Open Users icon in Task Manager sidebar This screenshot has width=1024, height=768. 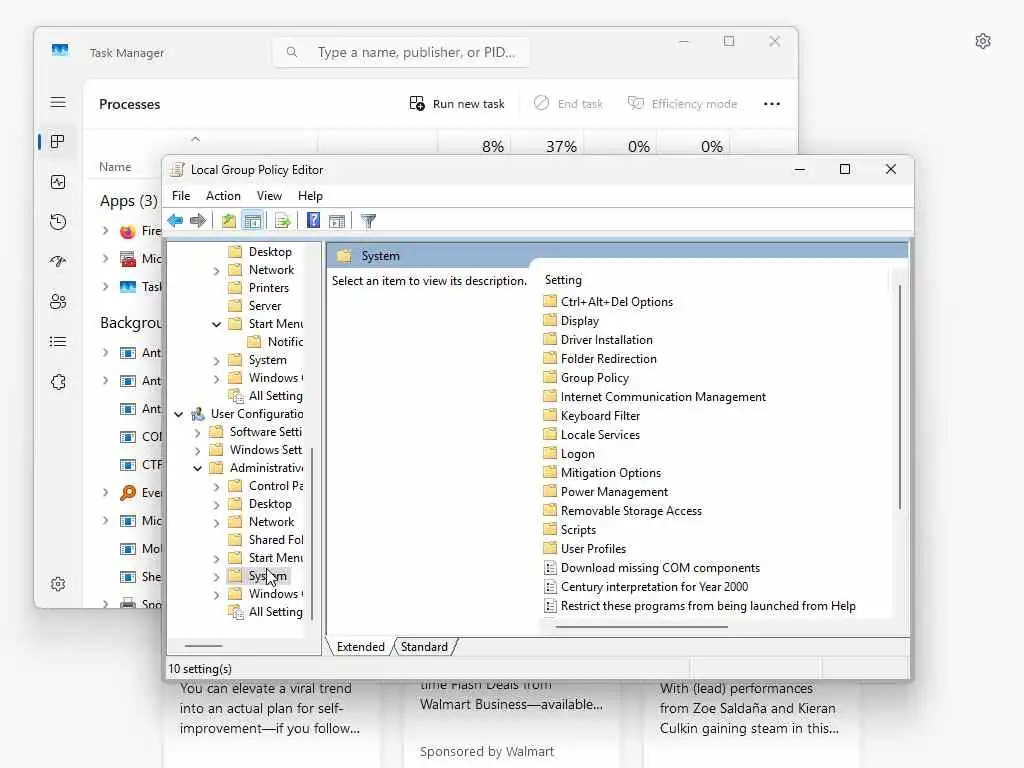[x=58, y=301]
